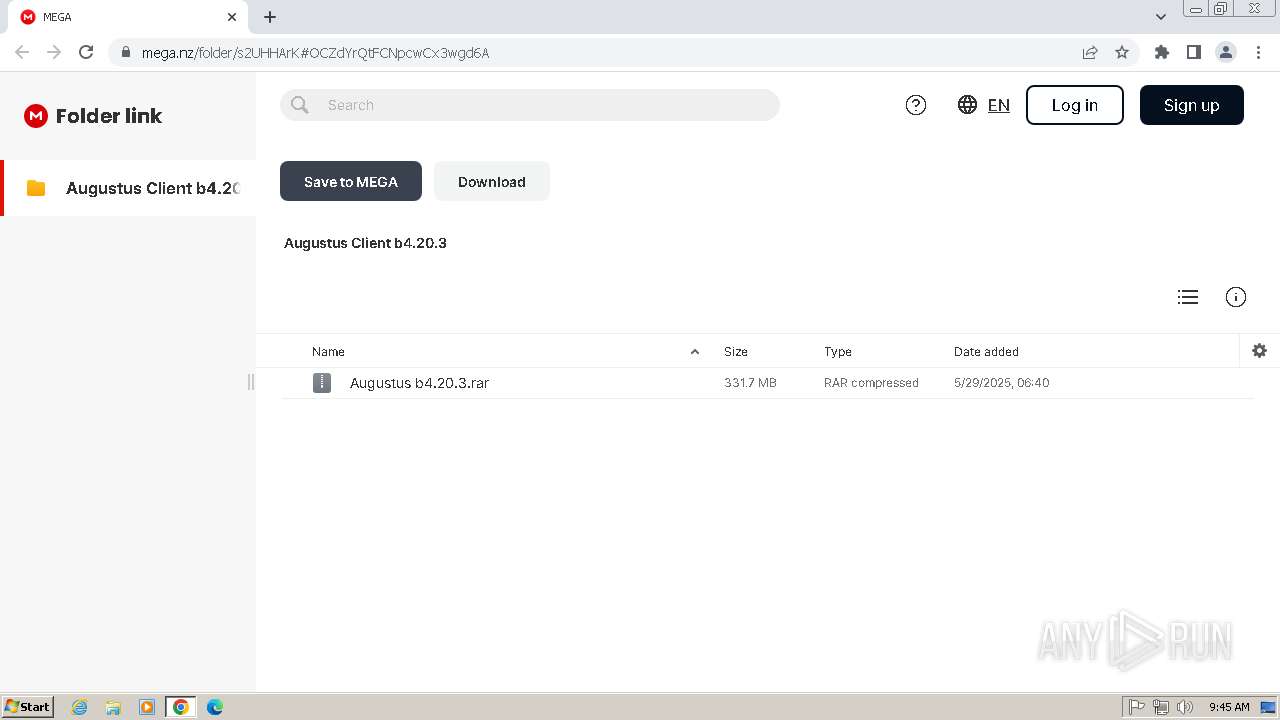
Task: Click the network tray icon
Action: [1161, 707]
